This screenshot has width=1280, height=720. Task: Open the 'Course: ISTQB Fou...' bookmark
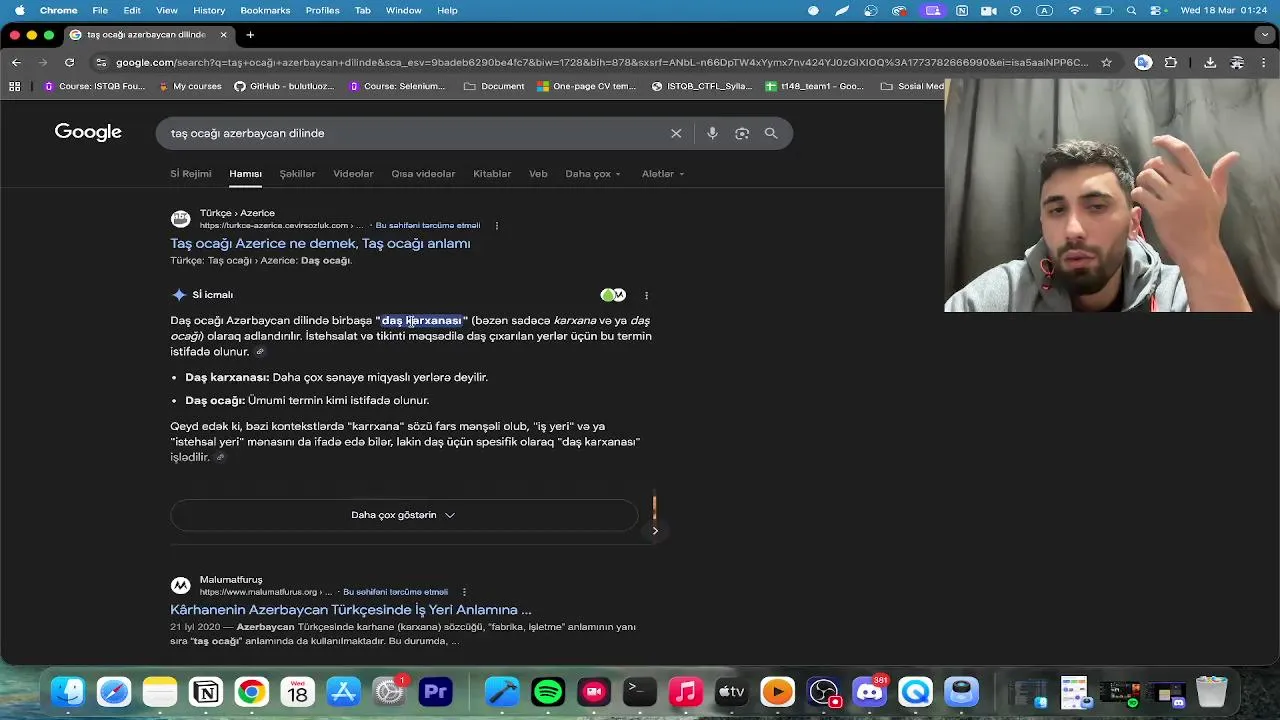[x=95, y=86]
